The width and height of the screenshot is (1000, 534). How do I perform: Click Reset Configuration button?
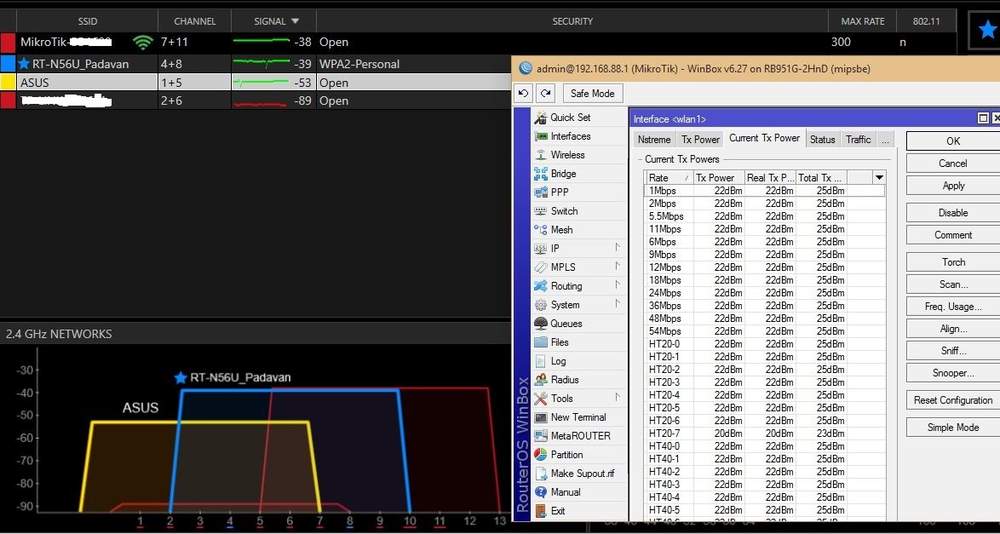pos(953,400)
